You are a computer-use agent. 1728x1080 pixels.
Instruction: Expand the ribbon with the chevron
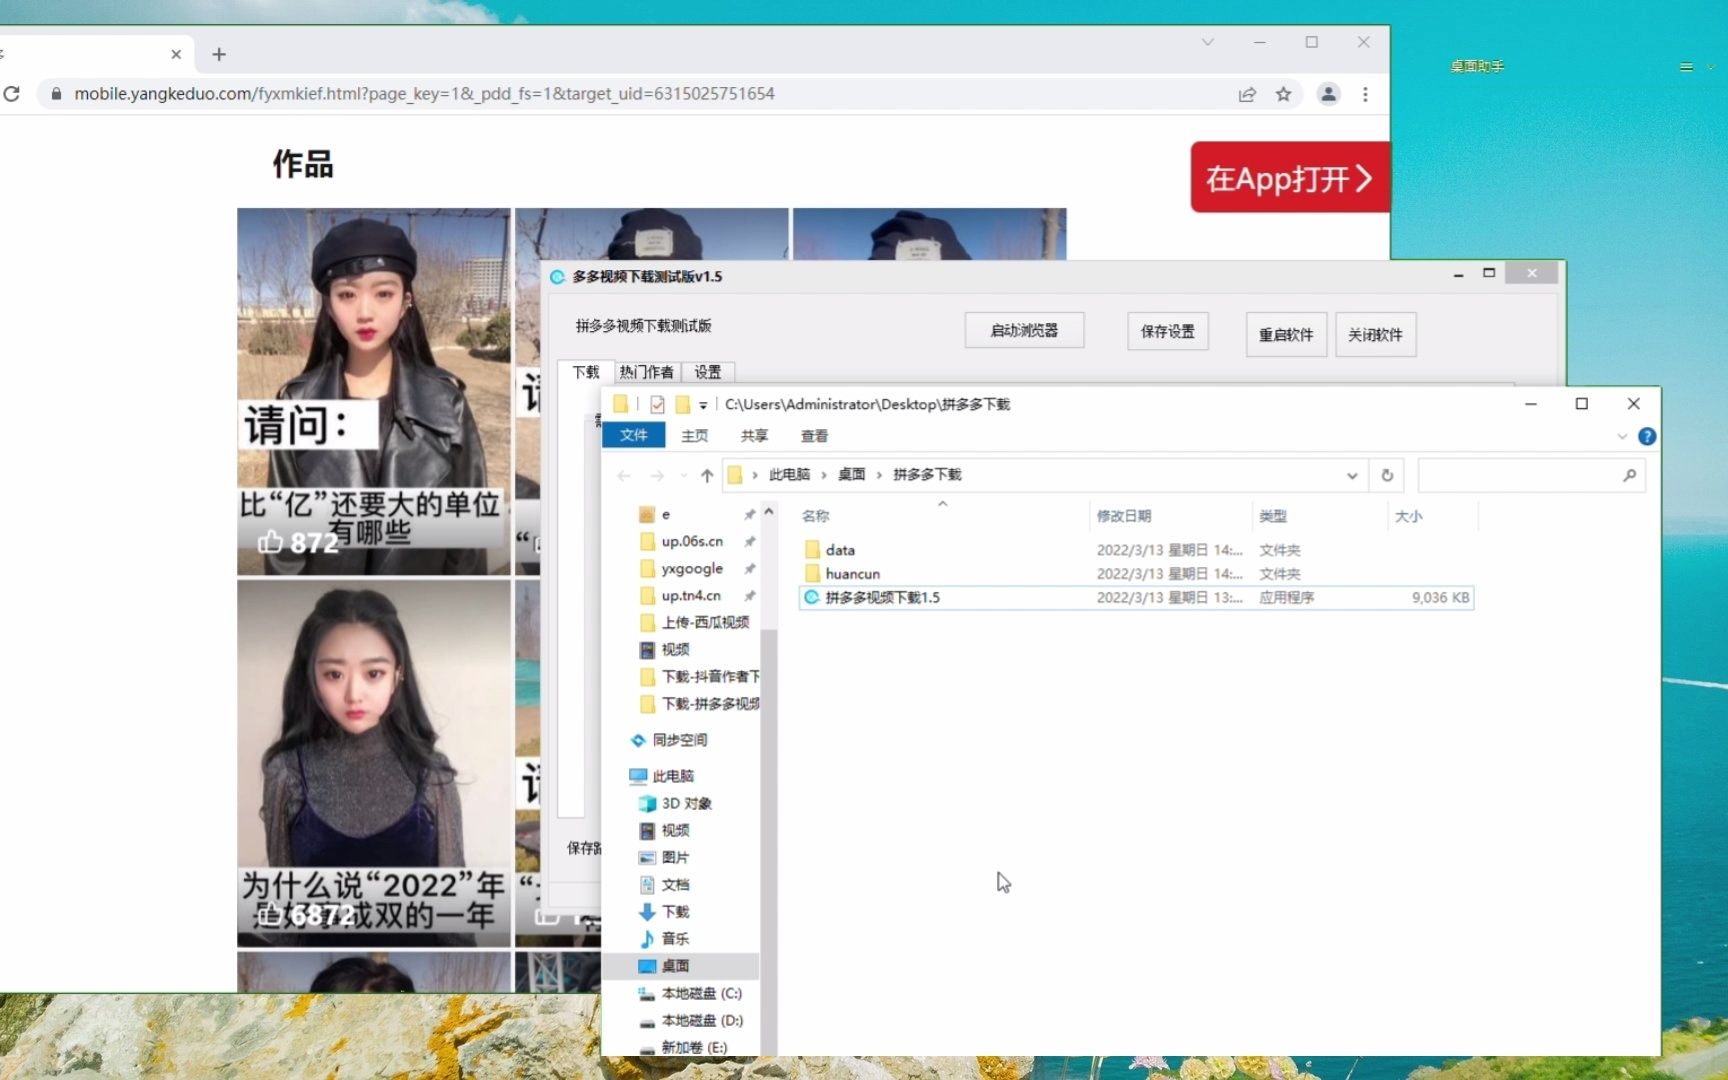click(x=1621, y=436)
